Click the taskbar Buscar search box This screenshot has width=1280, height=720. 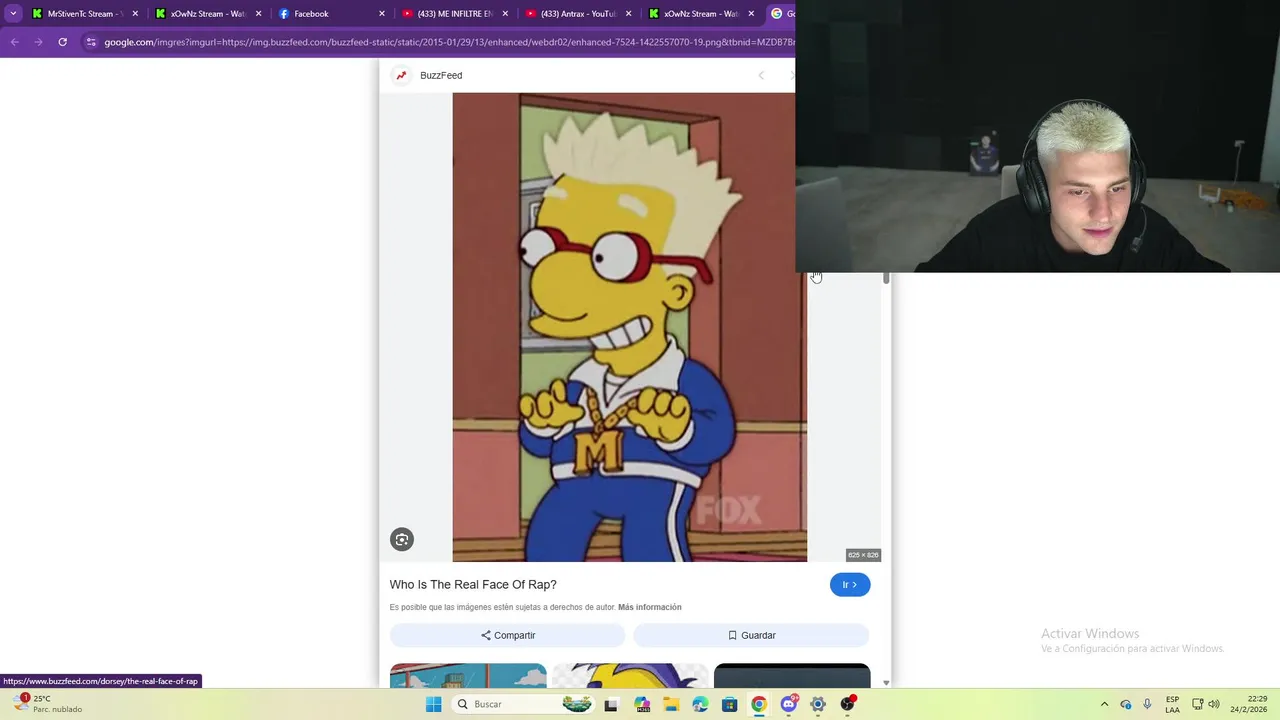(522, 704)
